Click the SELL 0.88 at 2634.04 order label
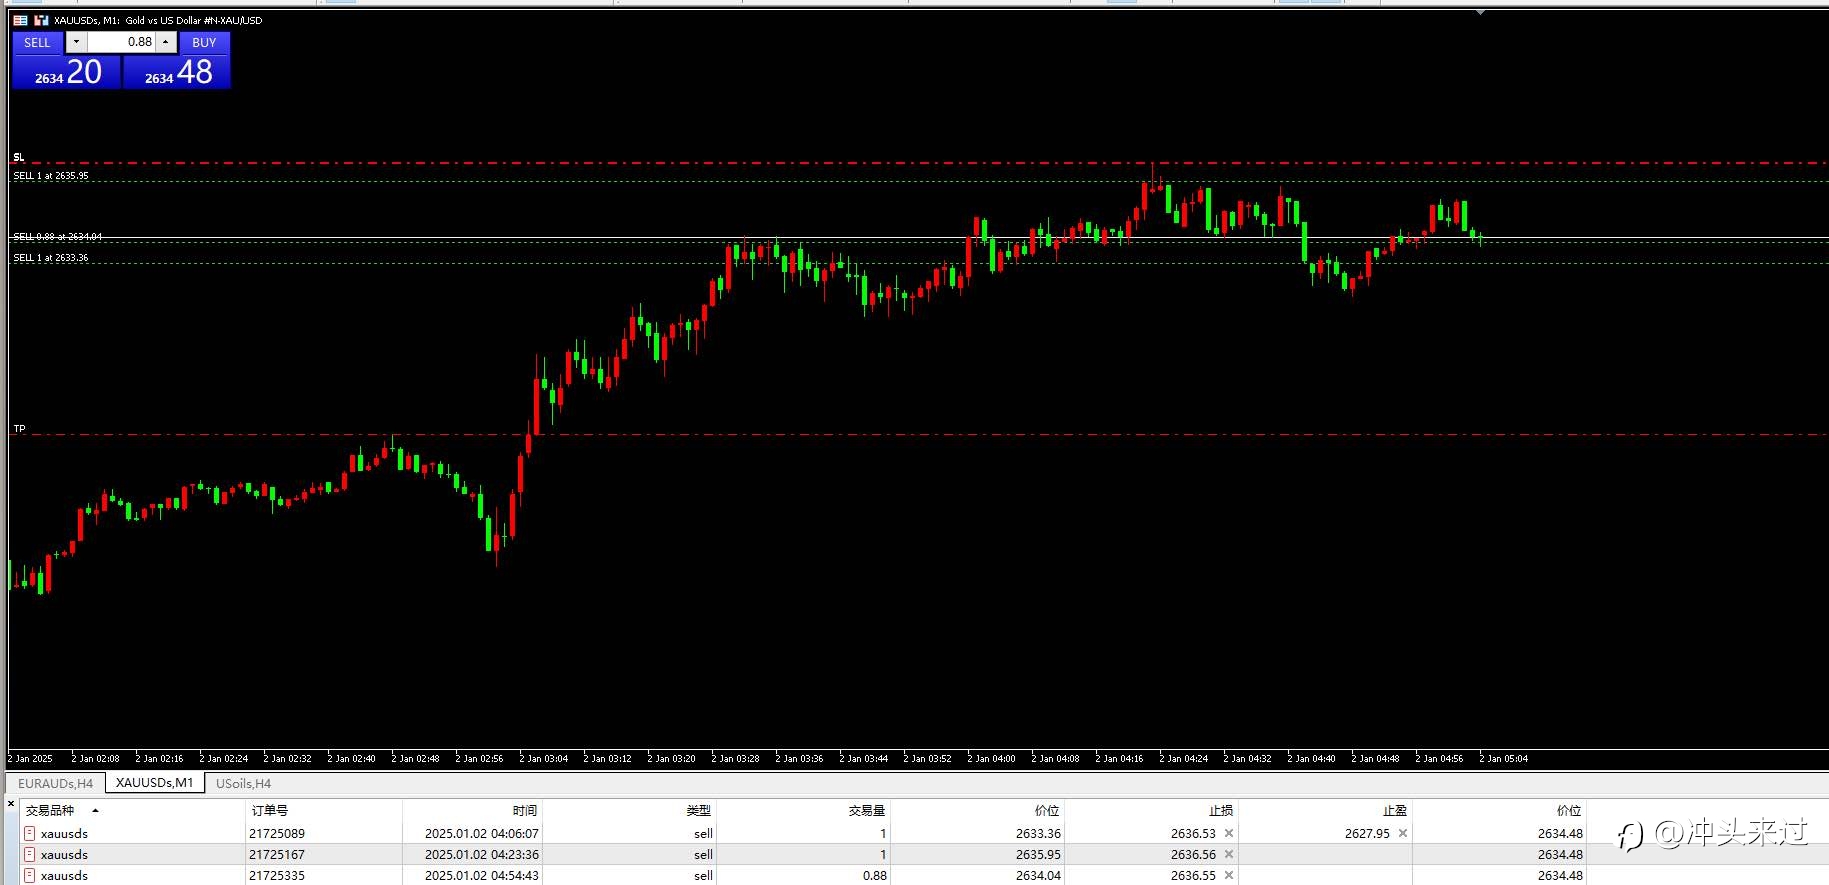Viewport: 1829px width, 885px height. point(57,237)
